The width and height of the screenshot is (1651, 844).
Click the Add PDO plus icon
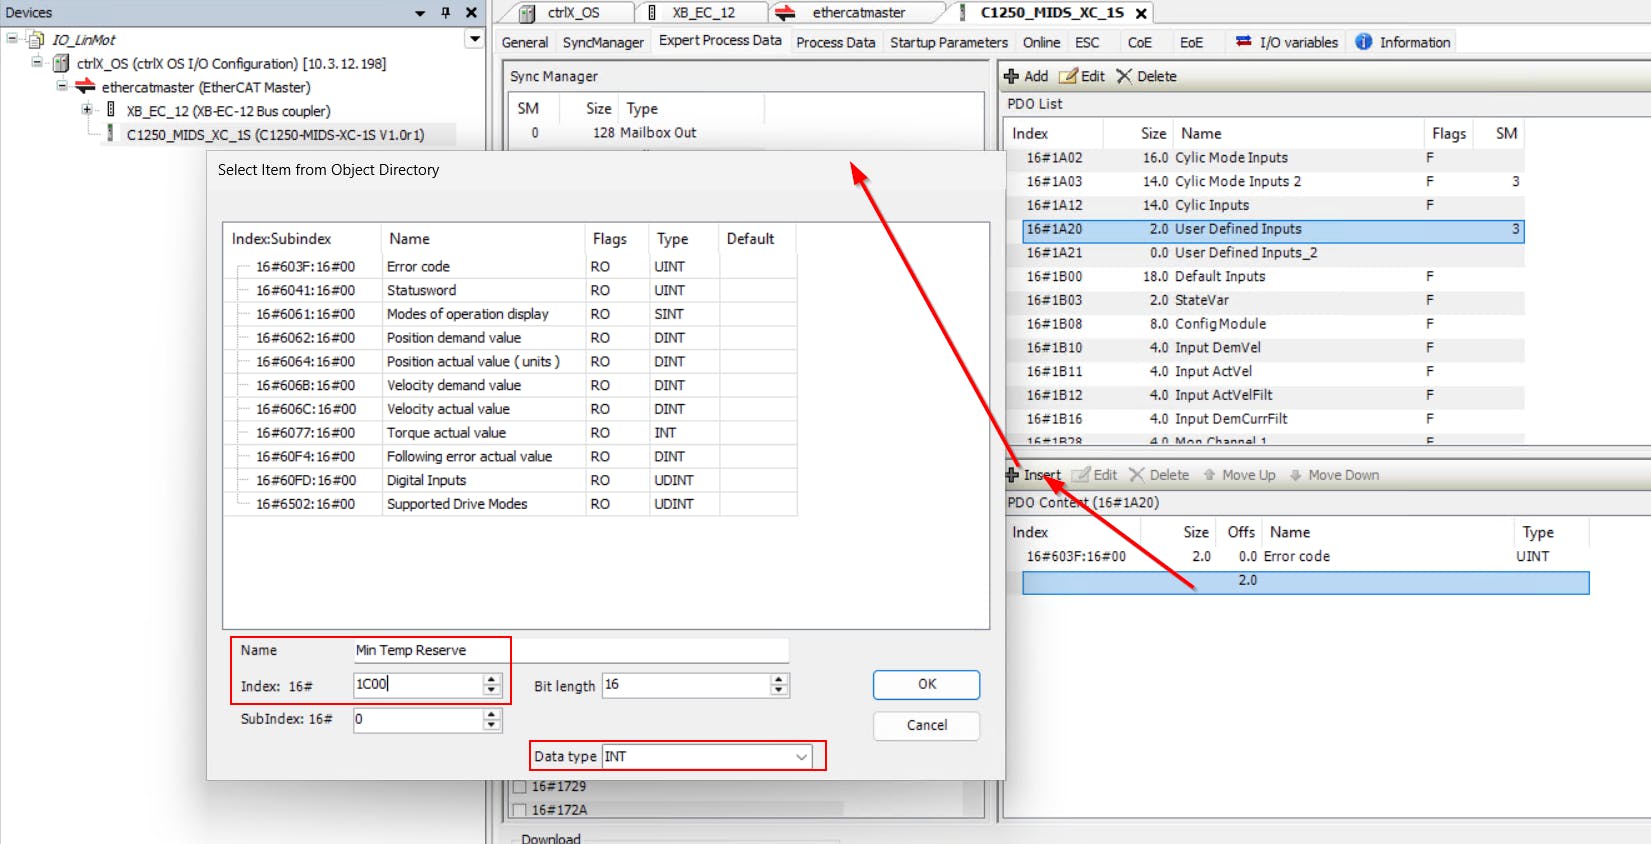pos(1012,76)
